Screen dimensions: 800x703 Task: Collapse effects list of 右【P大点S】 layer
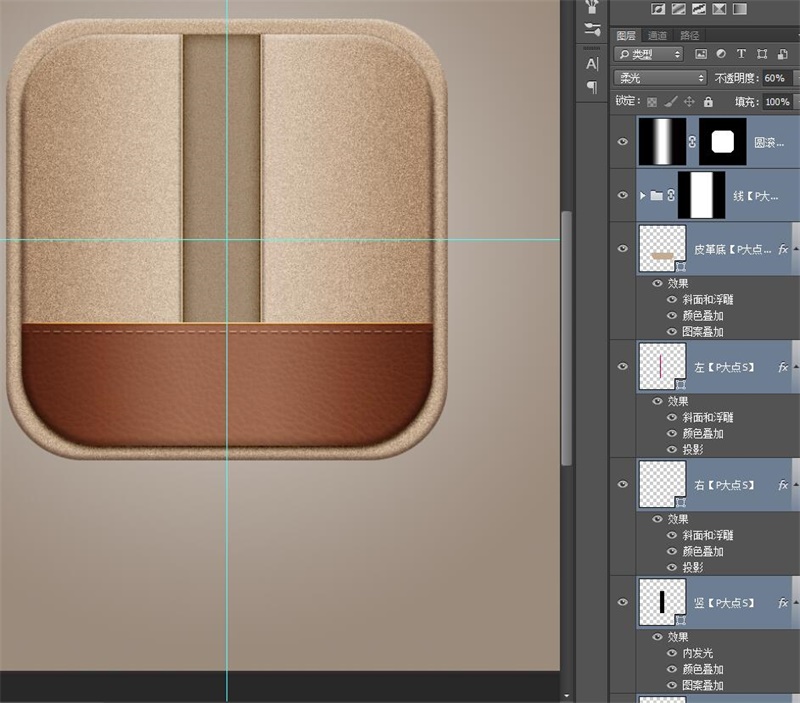(796, 485)
